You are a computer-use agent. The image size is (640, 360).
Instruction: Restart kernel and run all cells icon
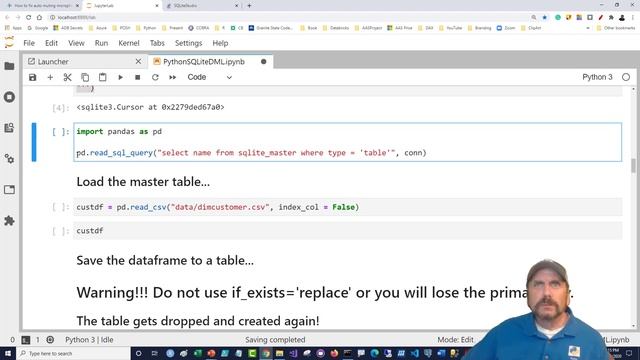coord(173,77)
